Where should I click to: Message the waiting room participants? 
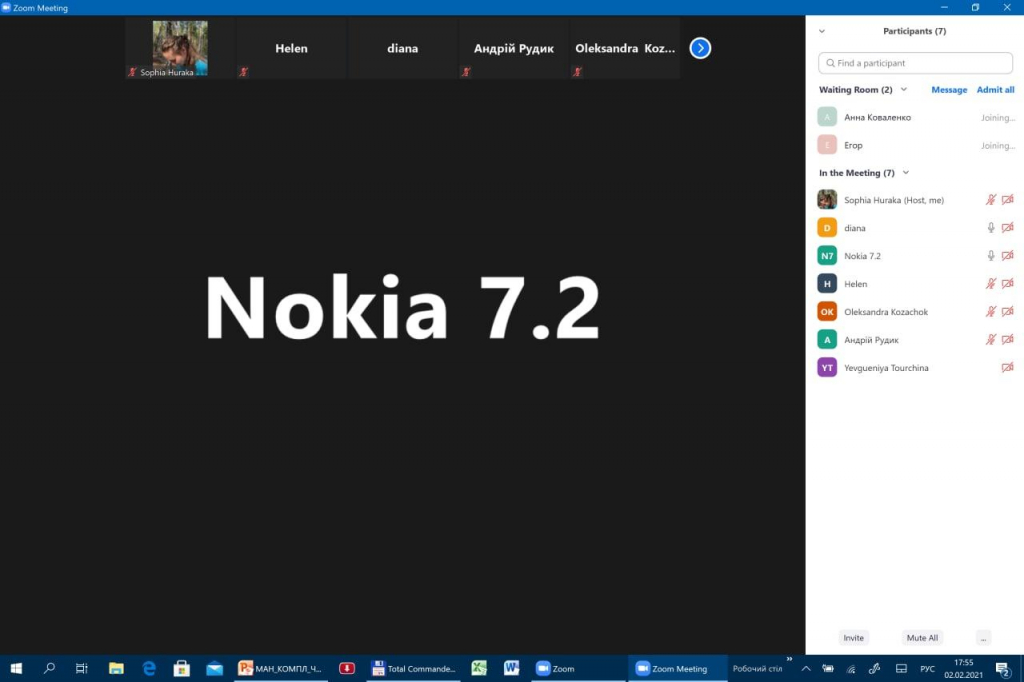click(x=949, y=90)
